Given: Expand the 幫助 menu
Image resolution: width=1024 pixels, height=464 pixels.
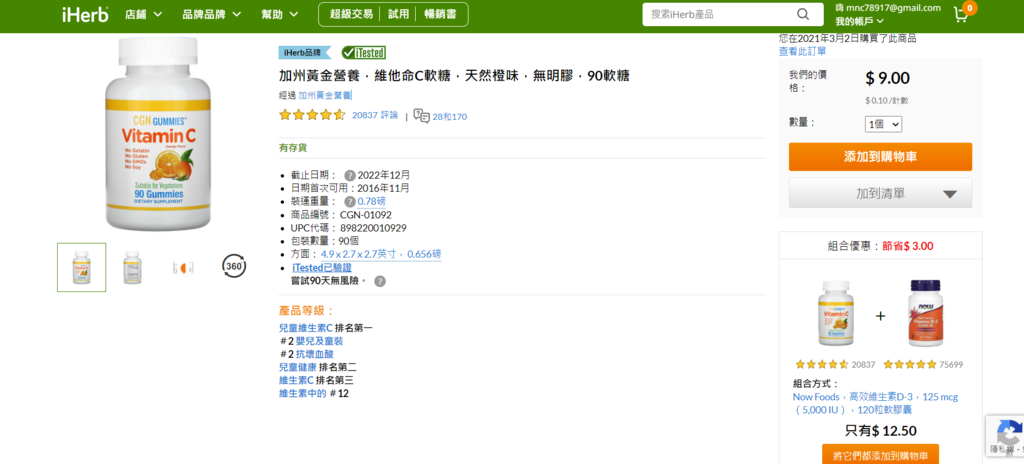Looking at the screenshot, I should 280,14.
